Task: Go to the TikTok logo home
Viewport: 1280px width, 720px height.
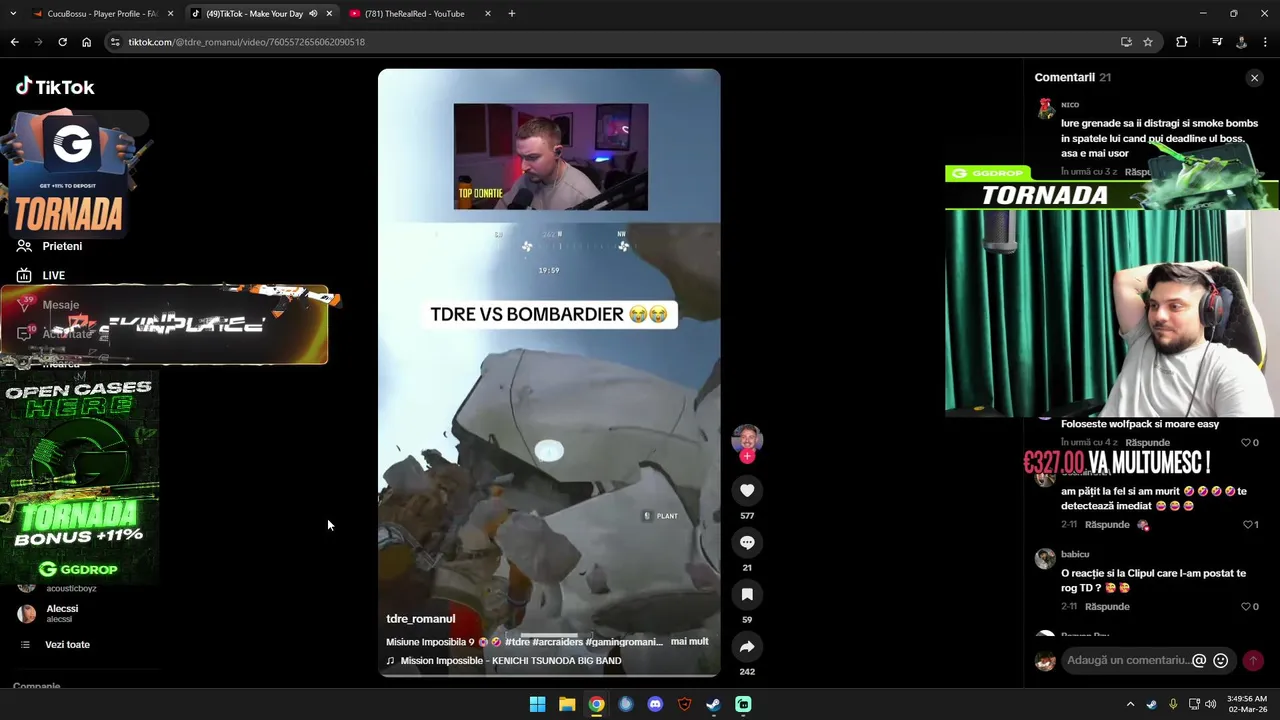Action: point(55,87)
